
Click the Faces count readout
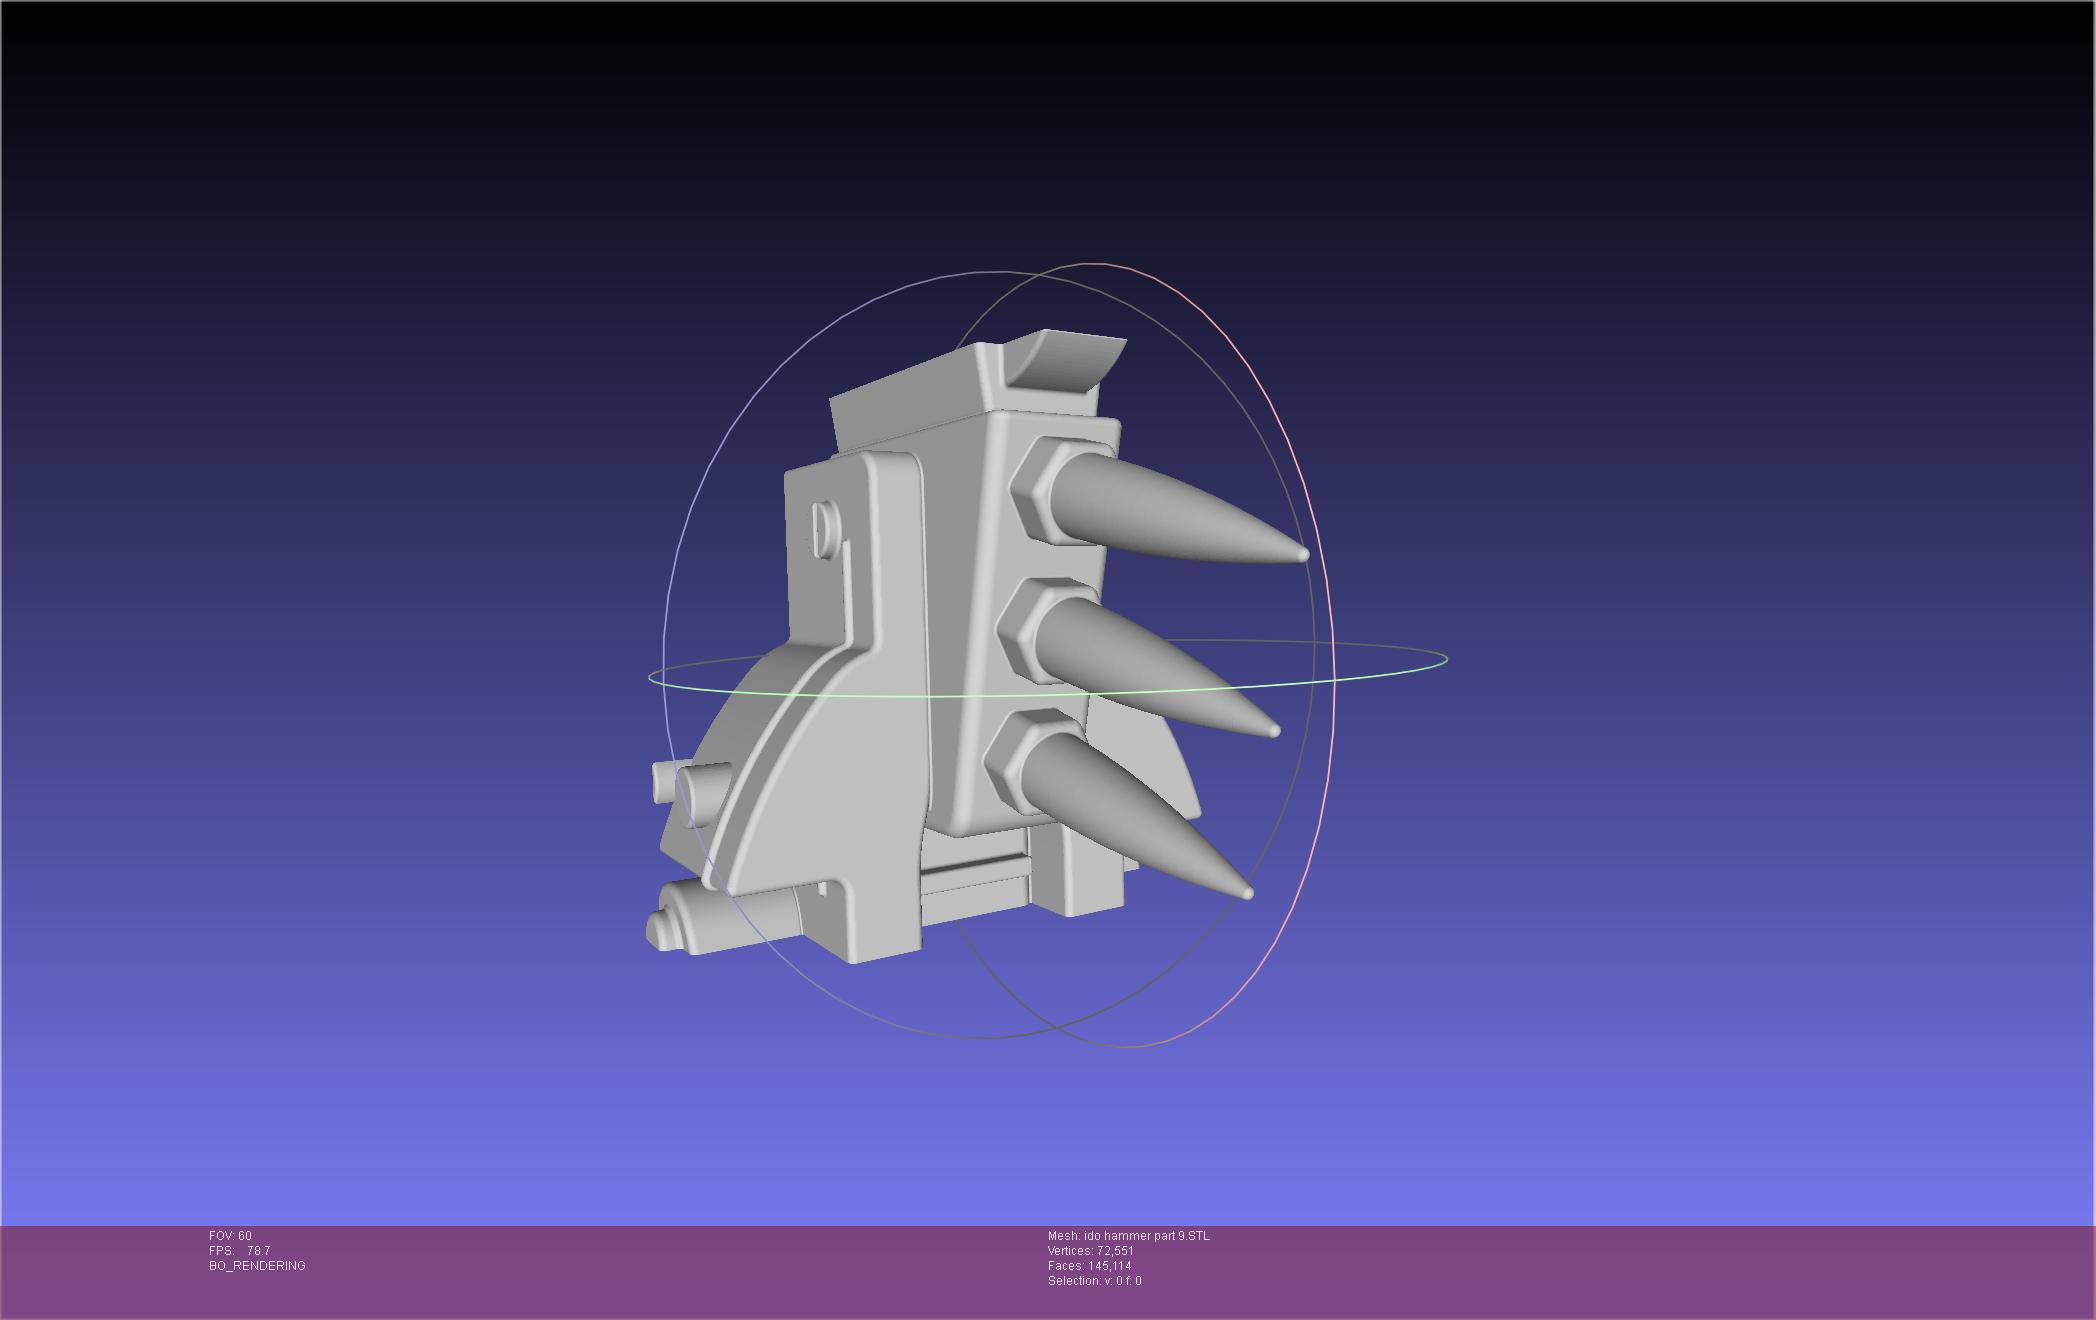(1090, 1266)
